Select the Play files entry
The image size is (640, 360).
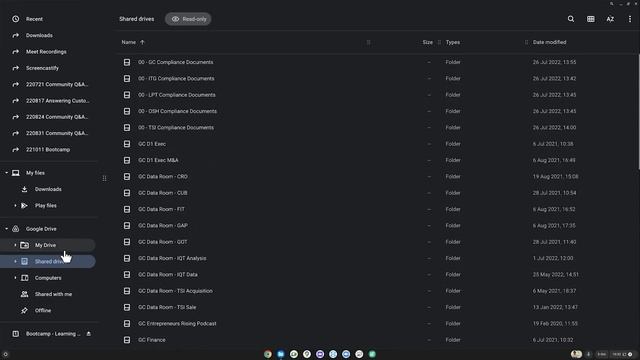pos(46,206)
